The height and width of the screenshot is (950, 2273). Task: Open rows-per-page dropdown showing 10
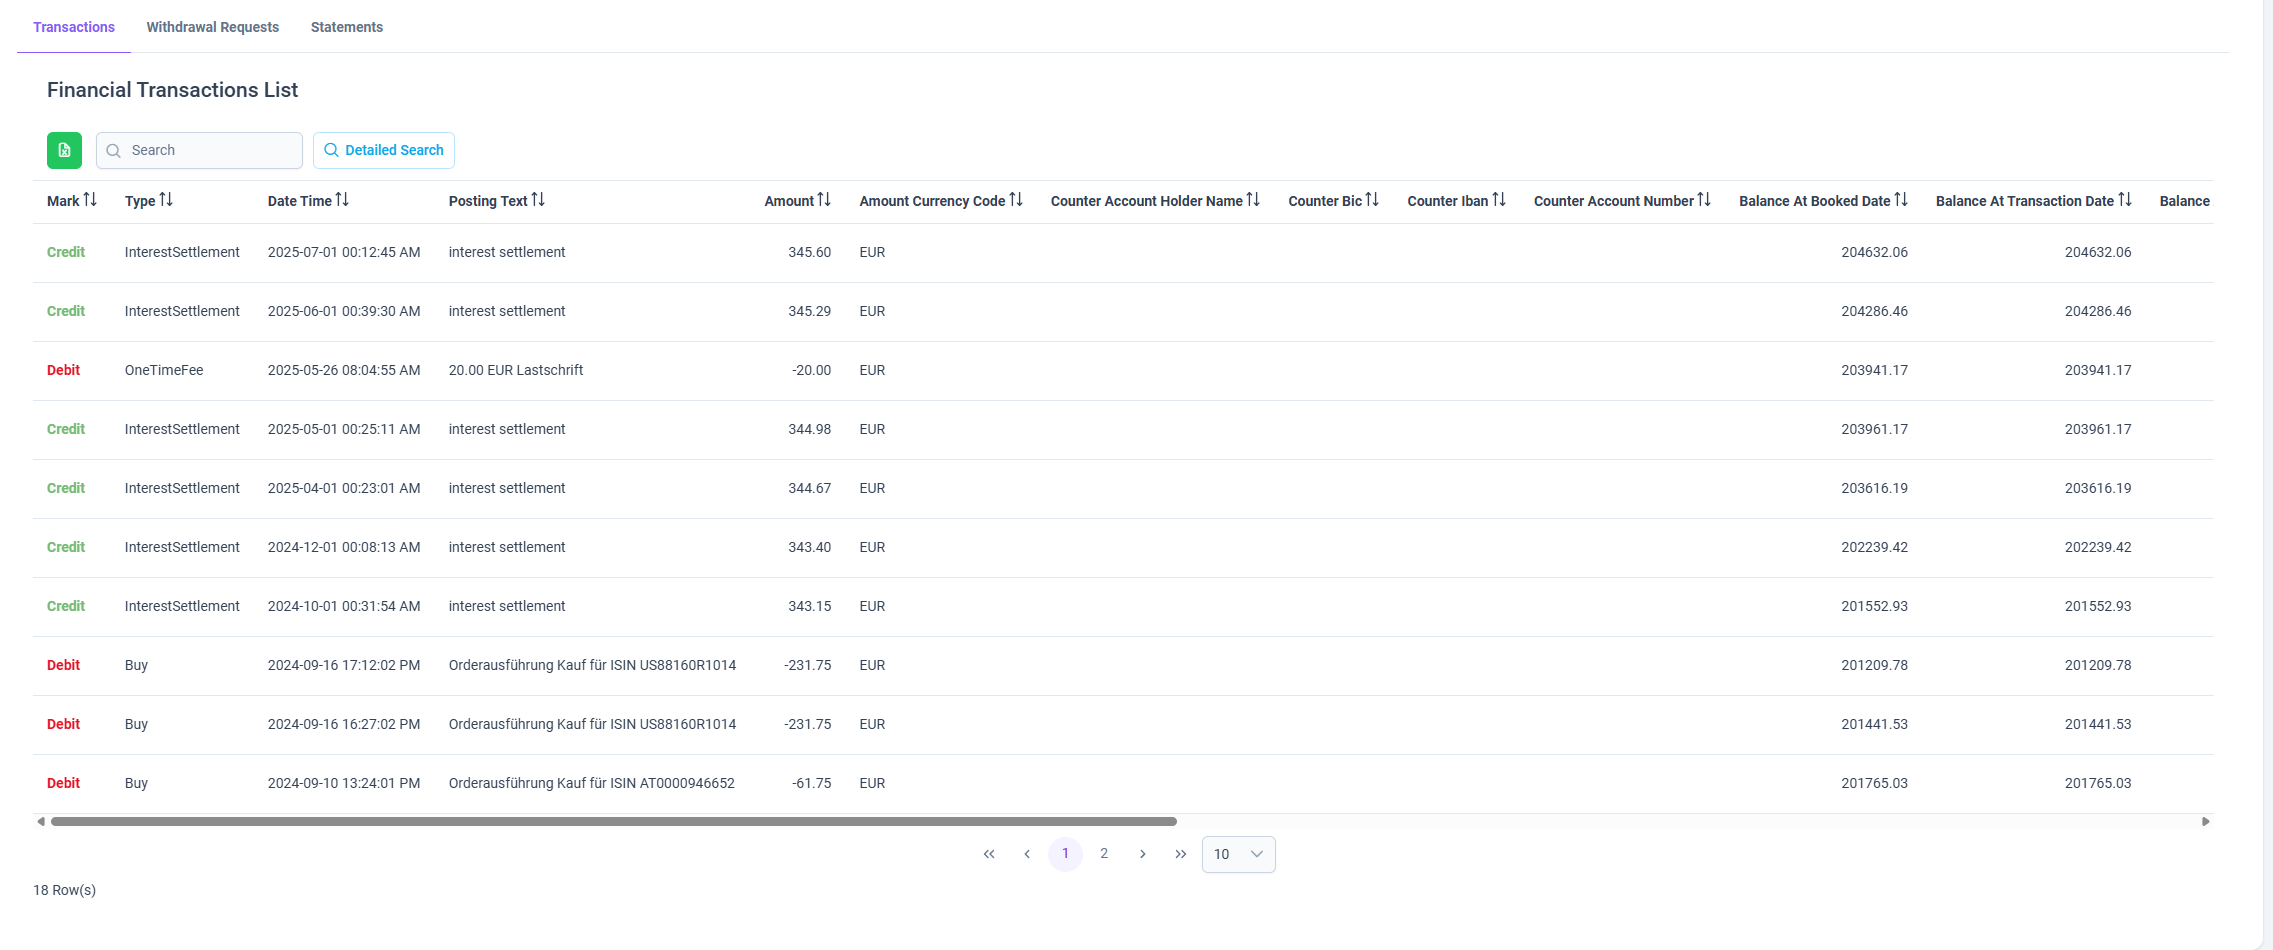1238,854
